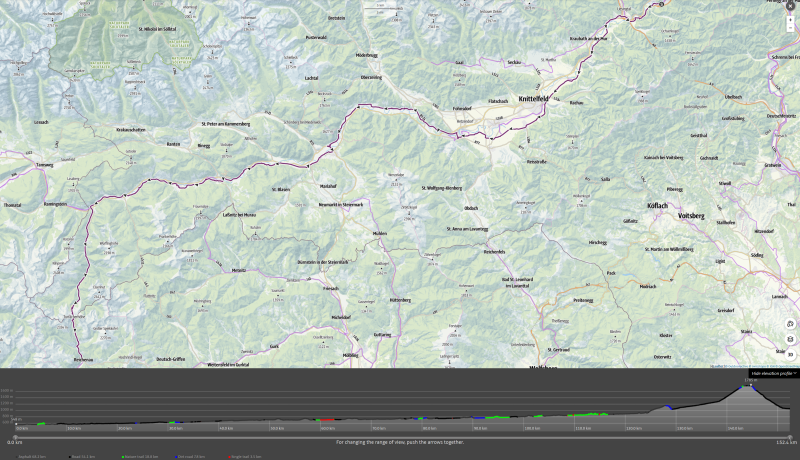Select the Asphalt surface legend entry
Screen dimensions: 800x460
21,456
